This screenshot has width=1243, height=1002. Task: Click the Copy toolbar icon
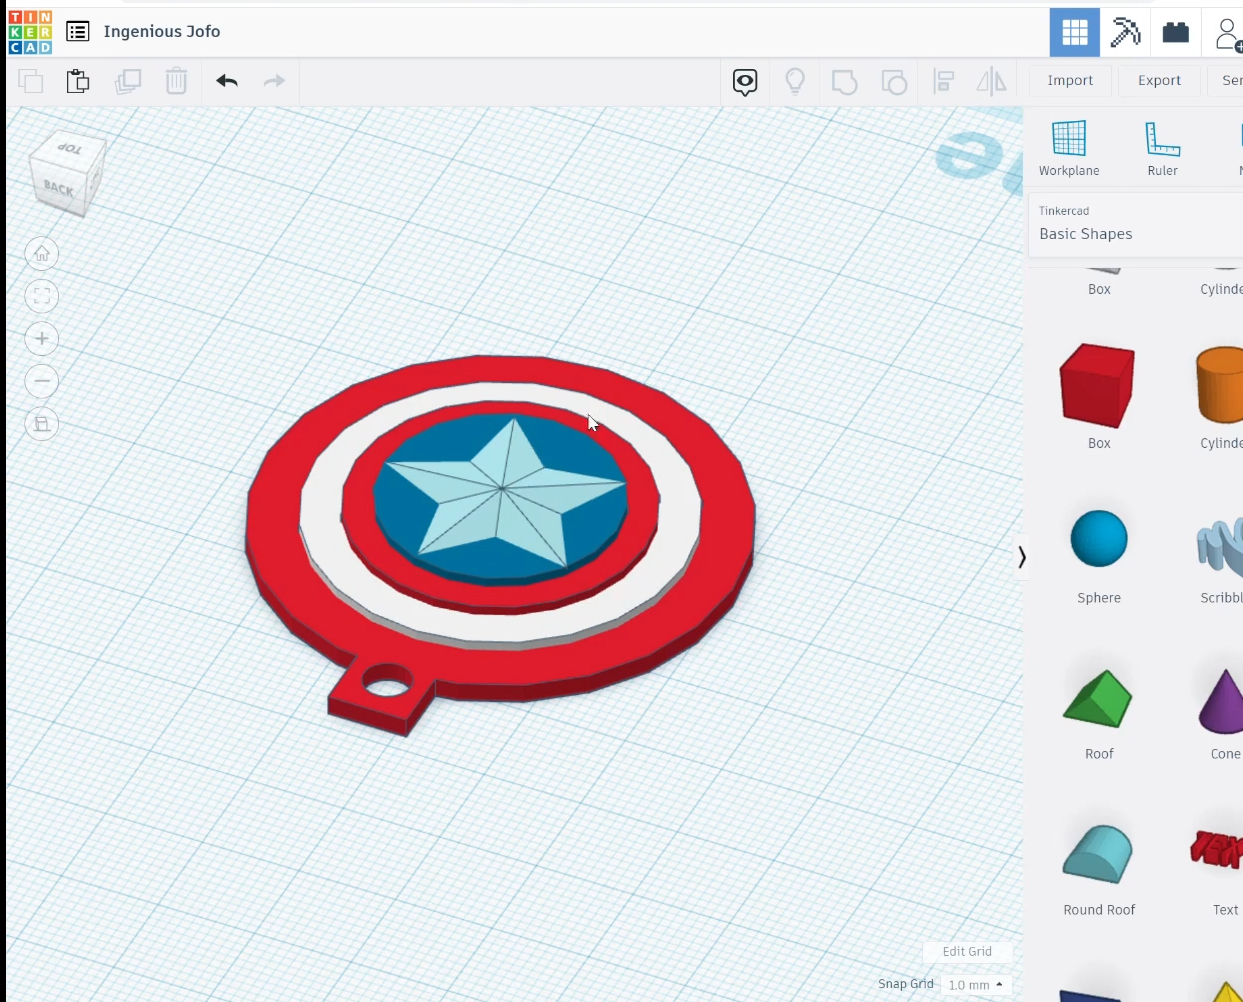click(x=31, y=81)
